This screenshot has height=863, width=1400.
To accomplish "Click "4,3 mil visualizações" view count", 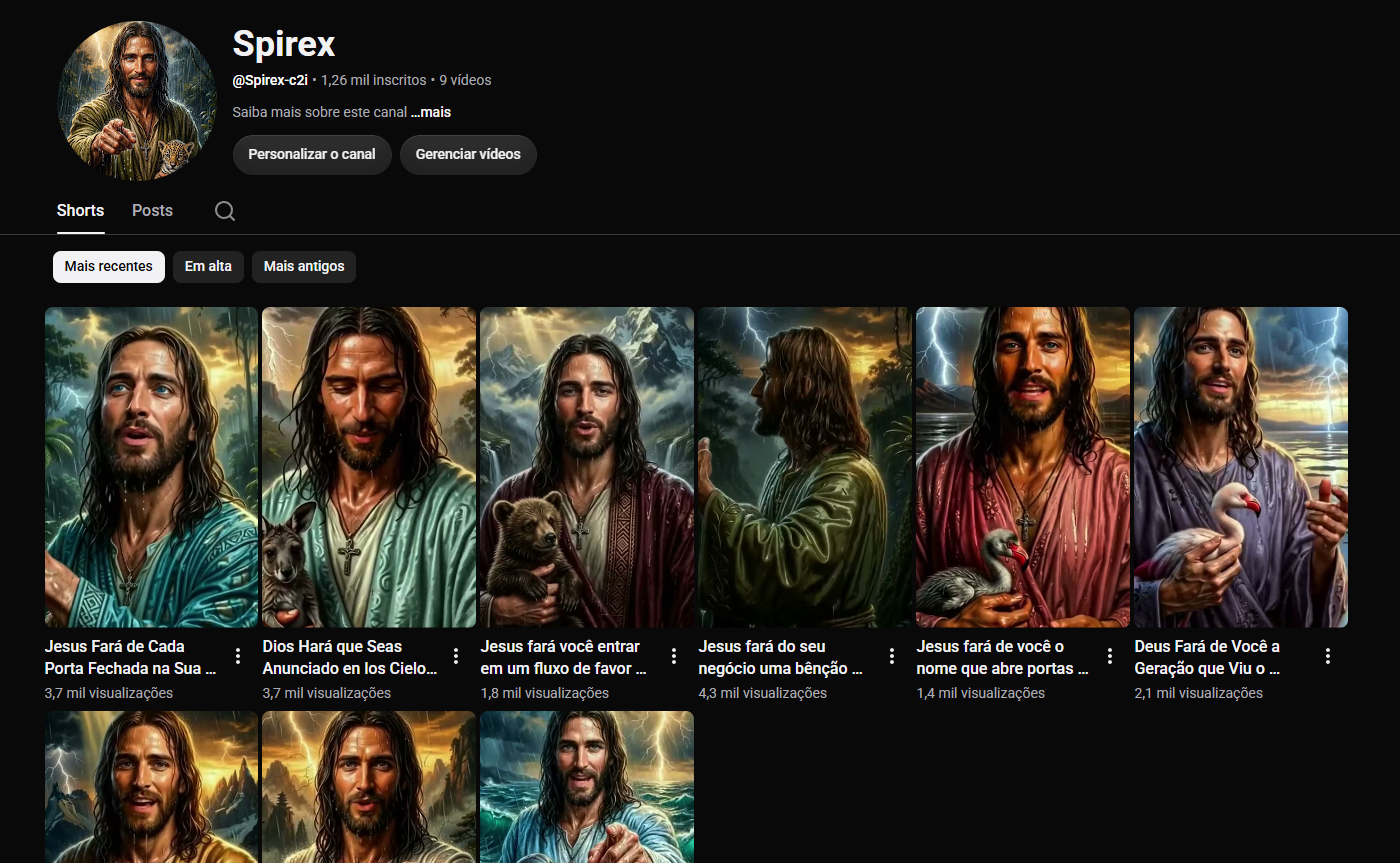I will click(x=763, y=693).
